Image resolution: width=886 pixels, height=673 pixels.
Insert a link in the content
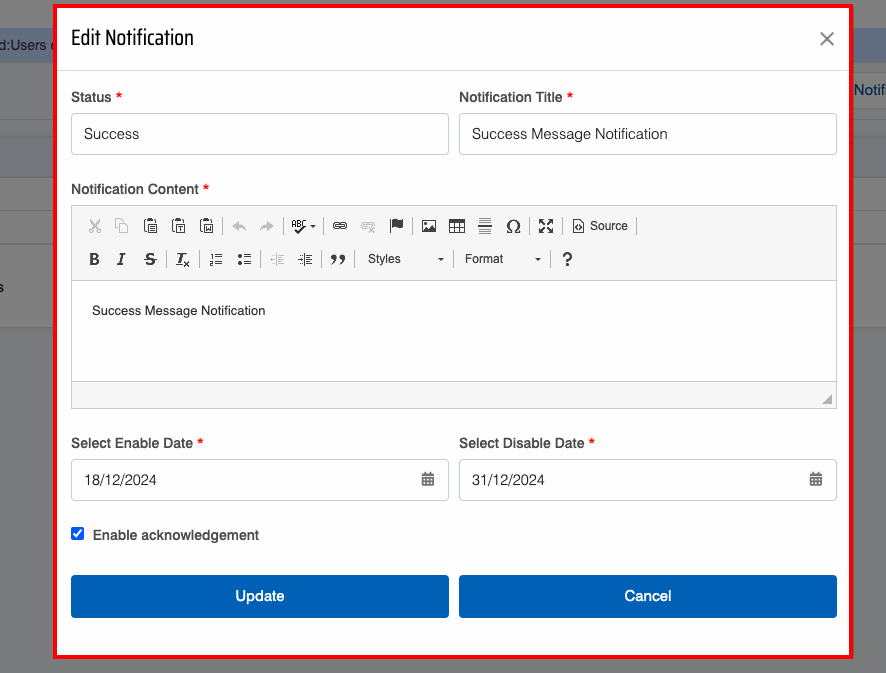[x=340, y=226]
